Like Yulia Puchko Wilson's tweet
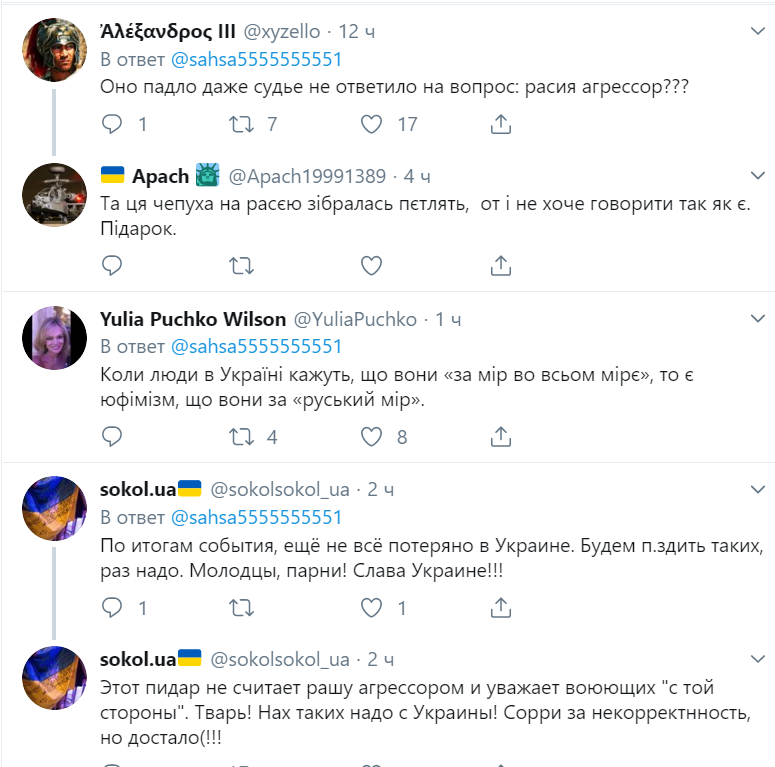Viewport: 775px width, 767px height. click(372, 436)
